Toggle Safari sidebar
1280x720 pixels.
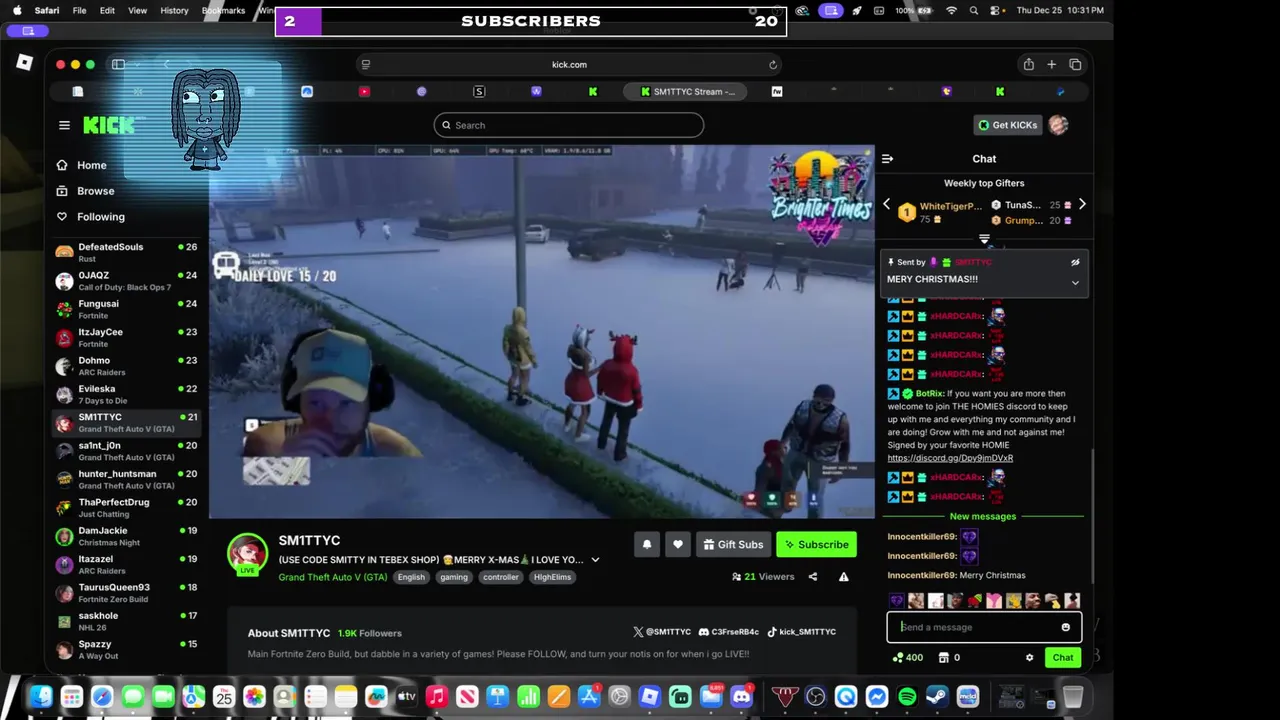pyautogui.click(x=118, y=65)
